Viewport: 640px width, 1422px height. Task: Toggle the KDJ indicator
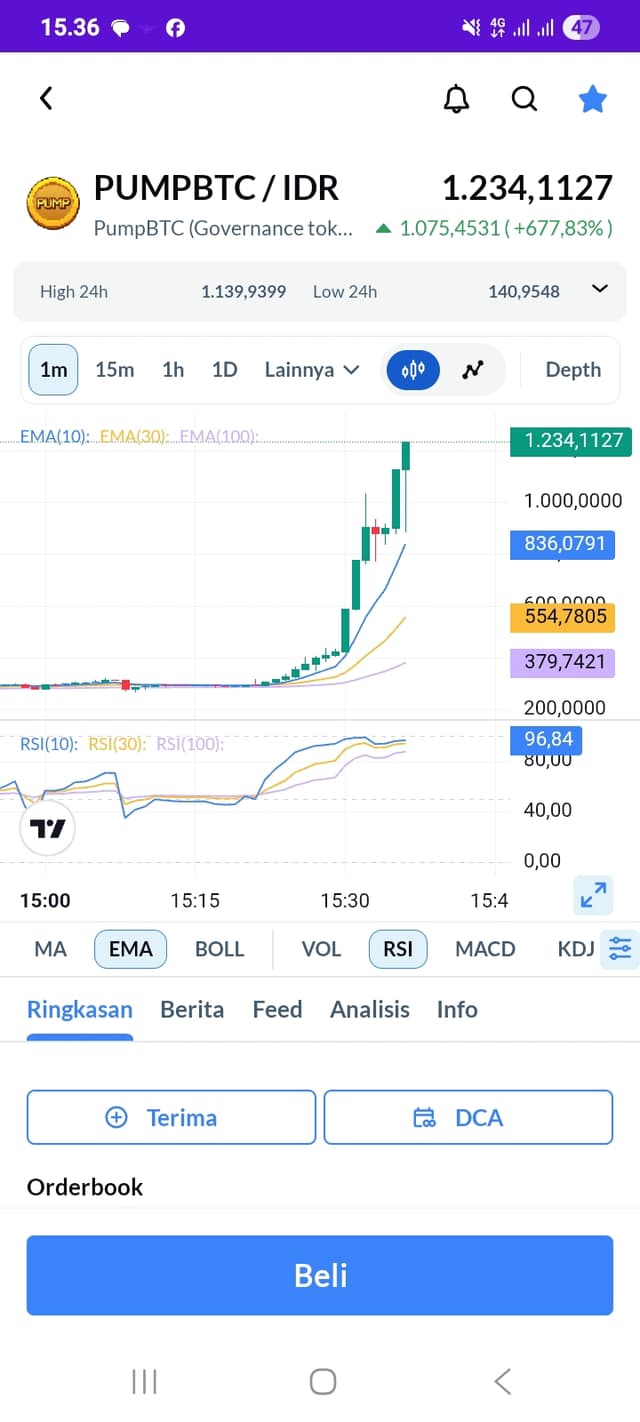pyautogui.click(x=576, y=949)
